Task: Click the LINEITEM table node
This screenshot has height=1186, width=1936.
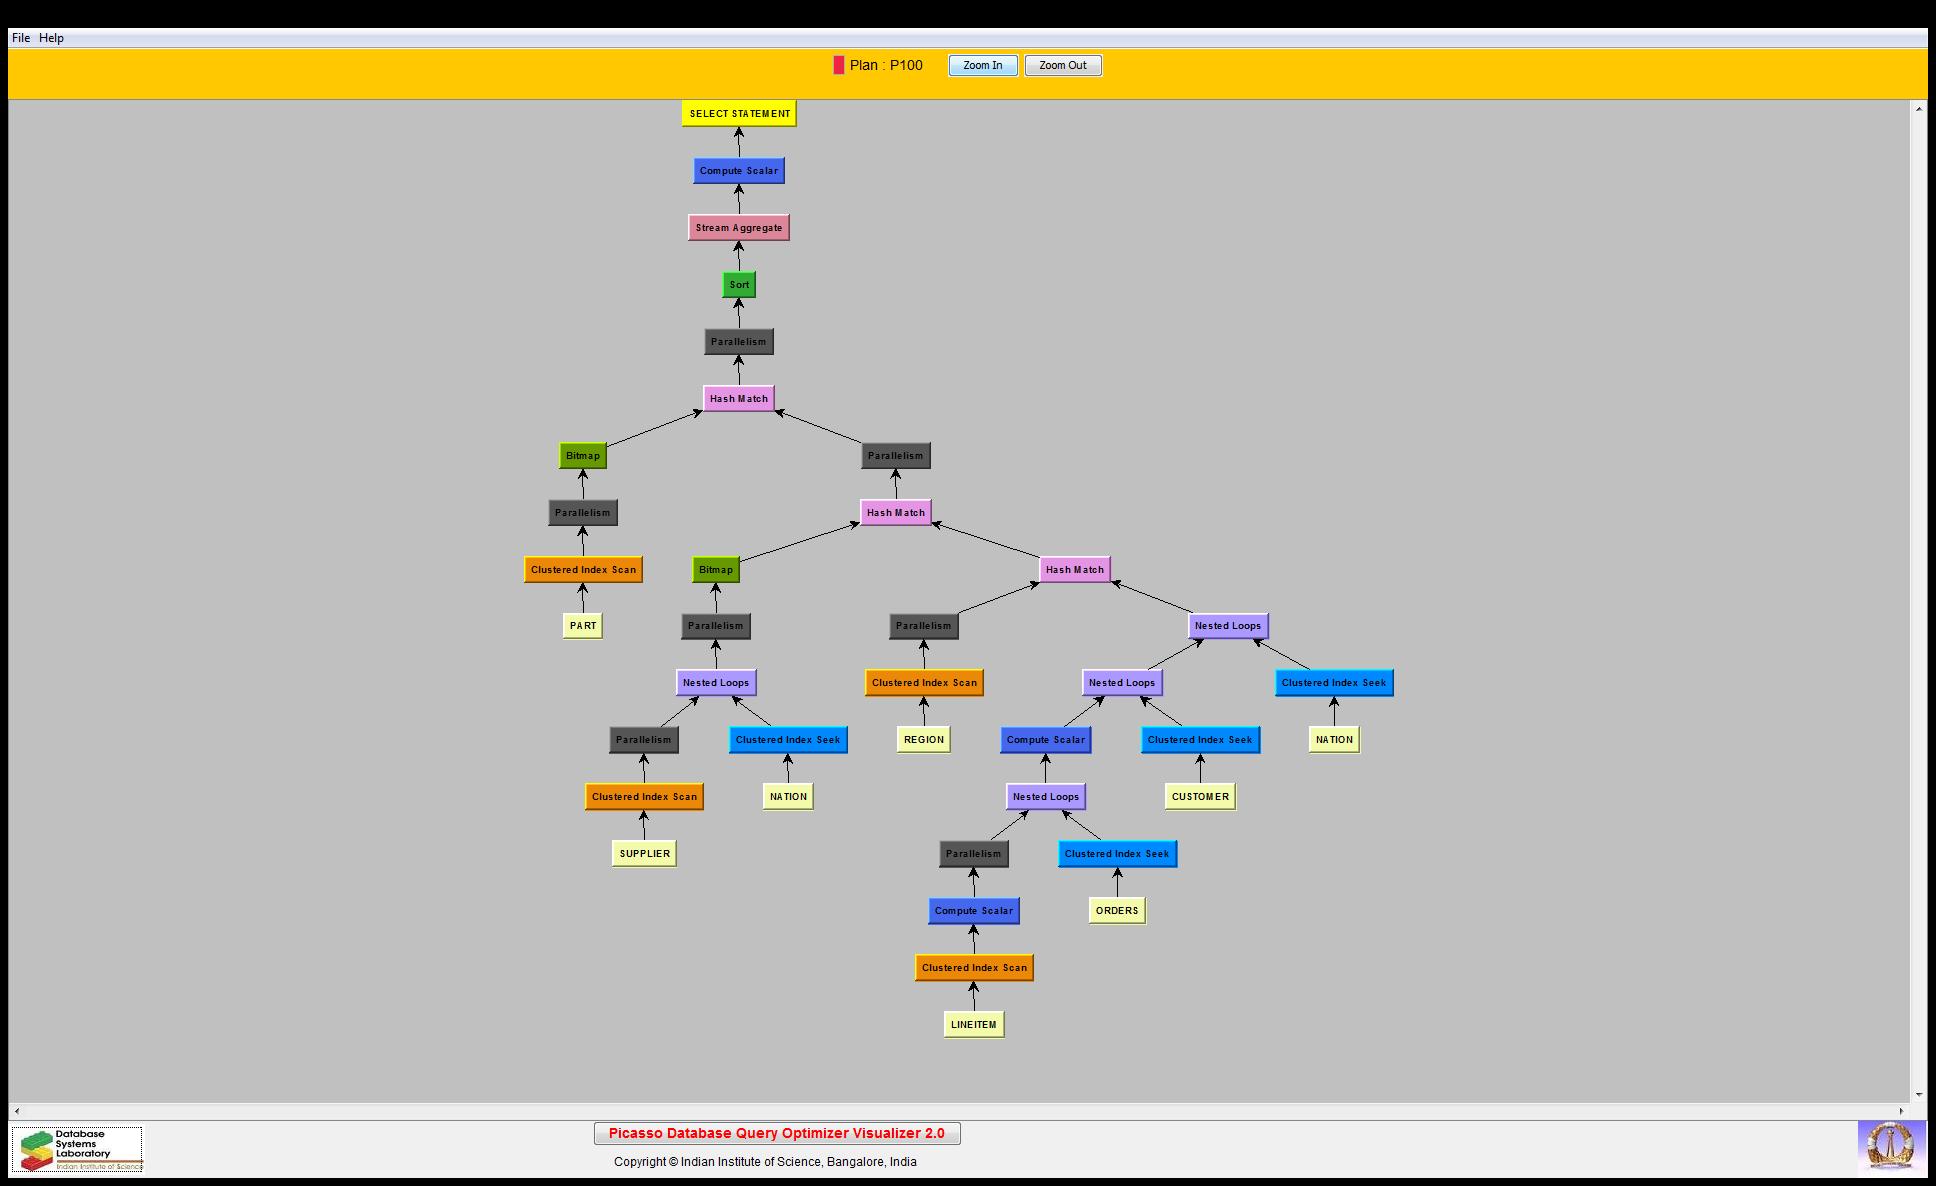Action: [x=973, y=1024]
